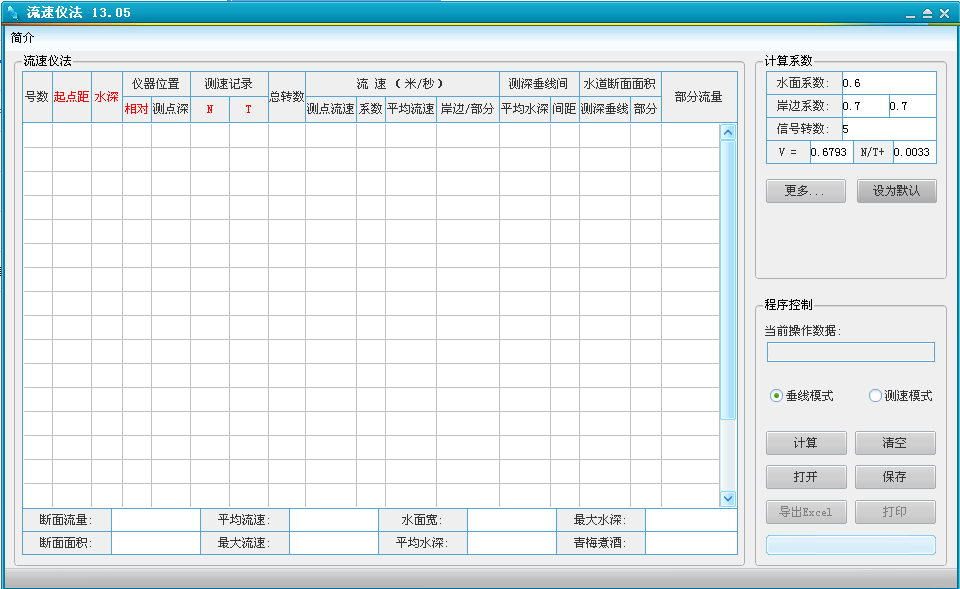Click the 测点流速 column header
This screenshot has width=960, height=589.
tap(331, 109)
